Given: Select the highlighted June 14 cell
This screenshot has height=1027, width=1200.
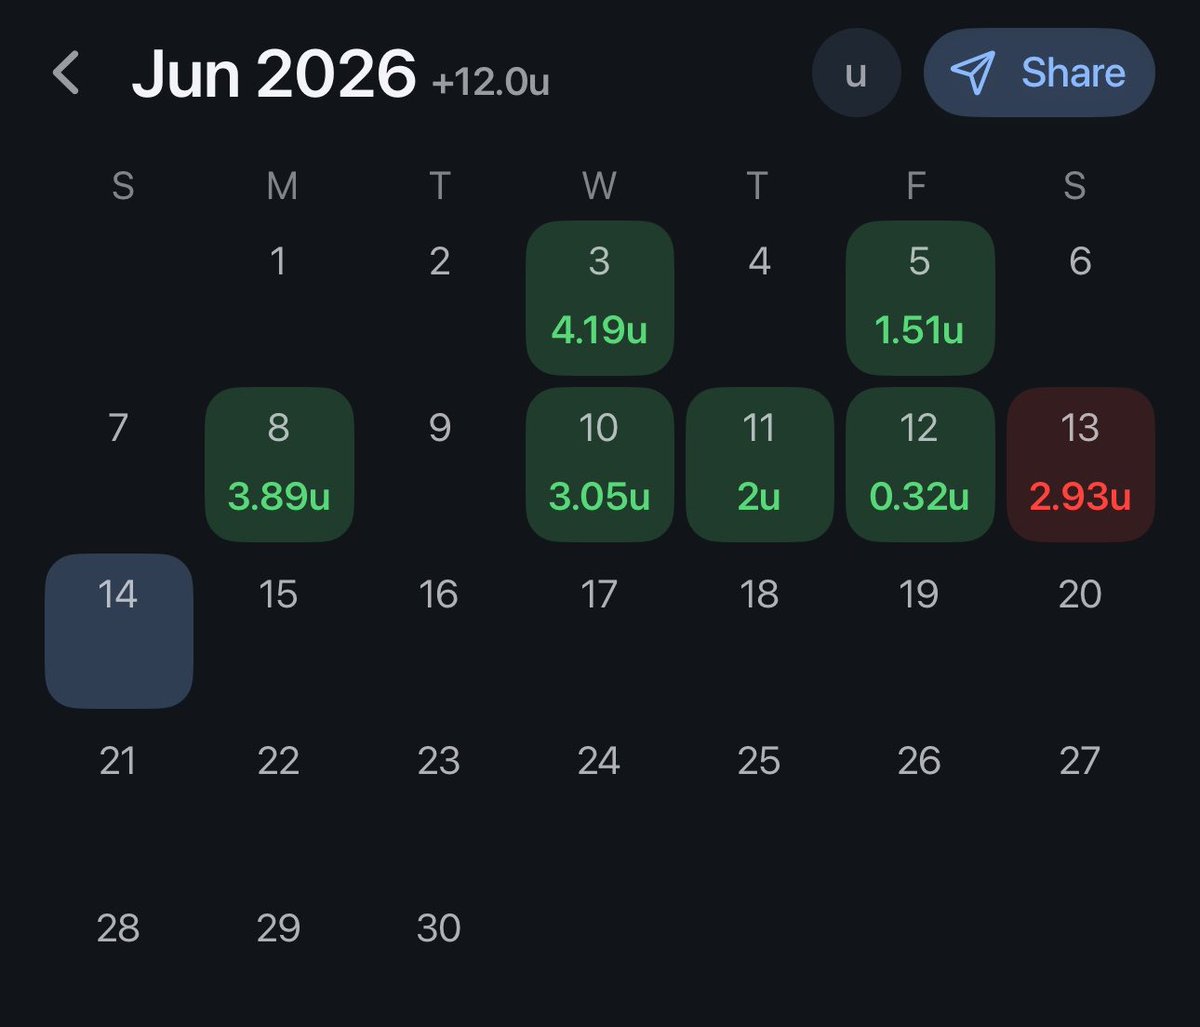Looking at the screenshot, I should [119, 631].
